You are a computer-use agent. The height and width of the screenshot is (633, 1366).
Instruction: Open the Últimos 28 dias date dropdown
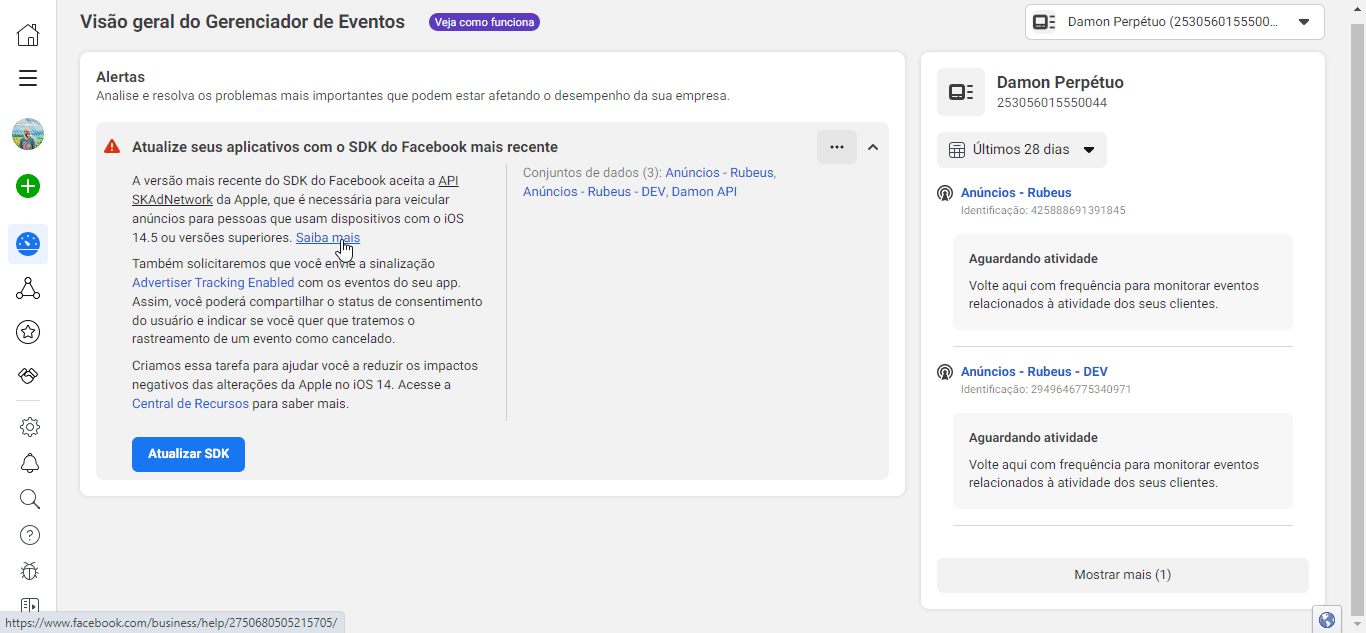click(x=1022, y=150)
